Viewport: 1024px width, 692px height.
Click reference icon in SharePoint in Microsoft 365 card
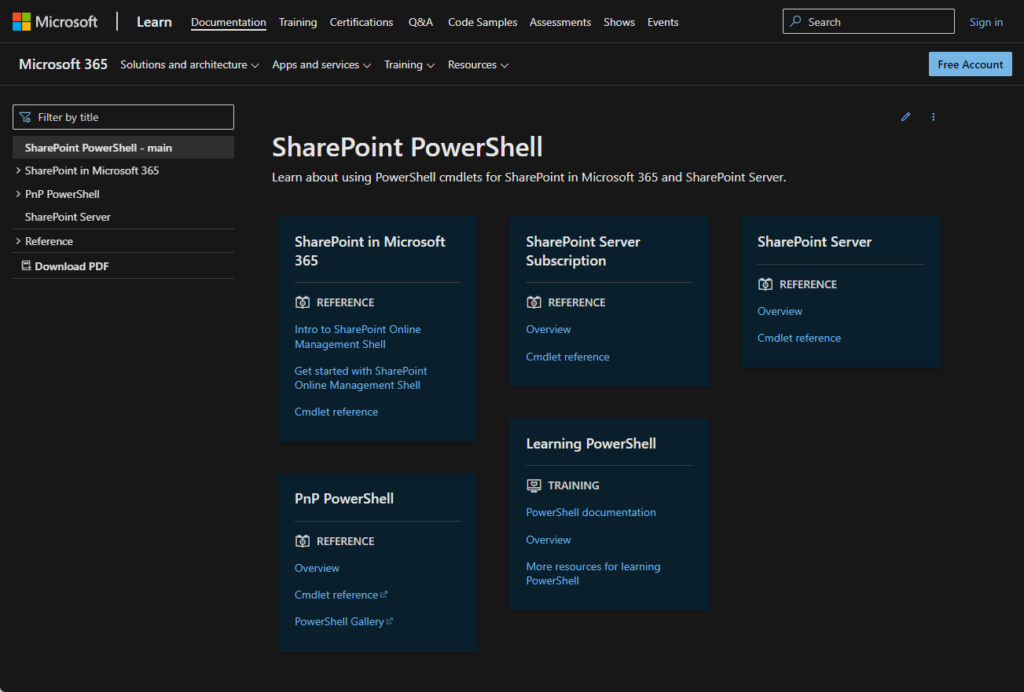click(x=302, y=302)
